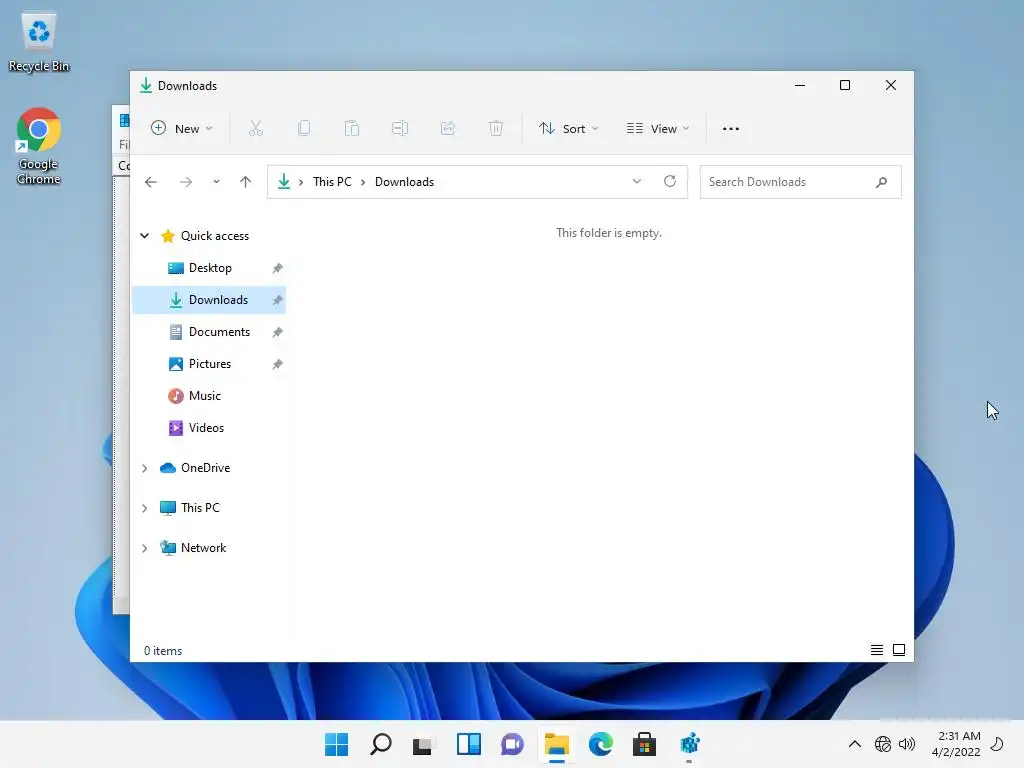Click the search magnifier icon
Image resolution: width=1024 pixels, height=768 pixels.
point(881,182)
